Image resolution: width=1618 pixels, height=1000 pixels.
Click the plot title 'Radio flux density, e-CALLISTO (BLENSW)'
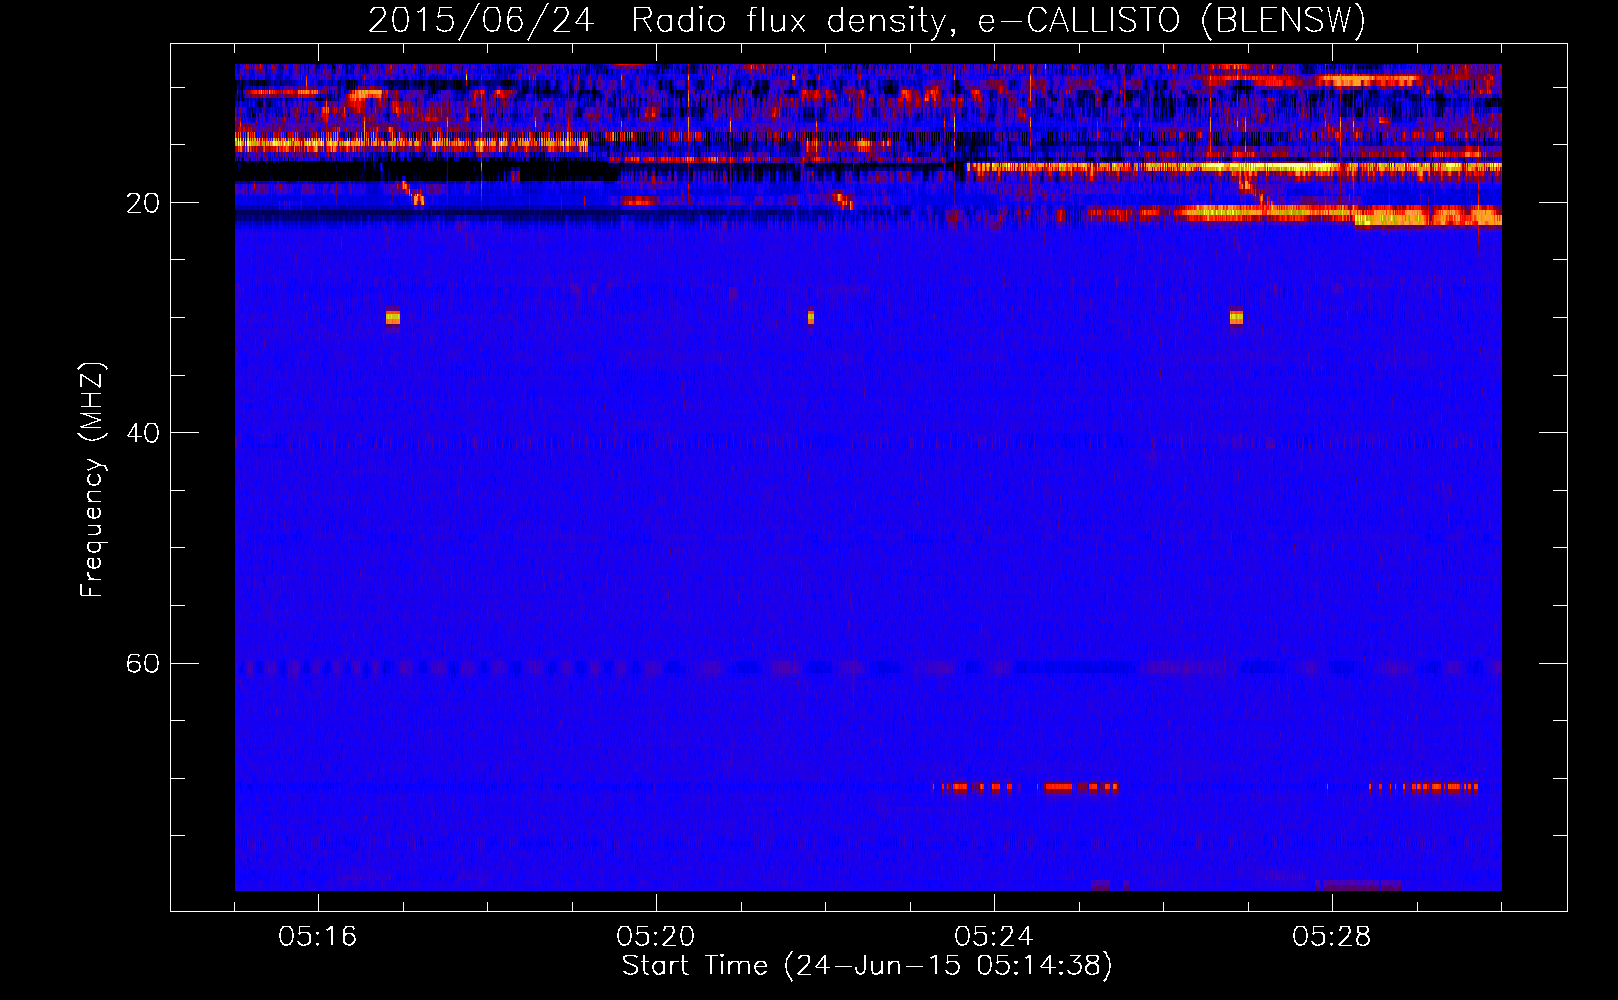tap(998, 20)
